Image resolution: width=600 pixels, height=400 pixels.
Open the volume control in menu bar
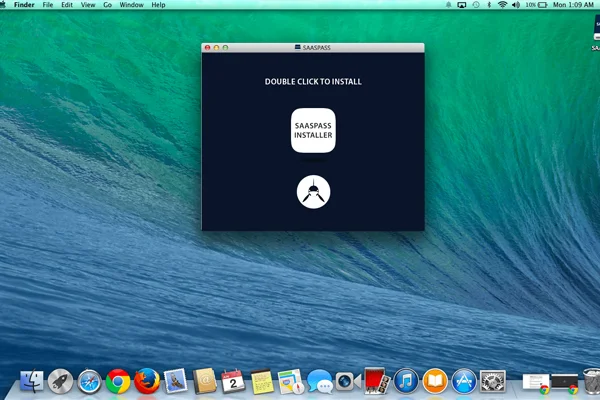(x=516, y=5)
